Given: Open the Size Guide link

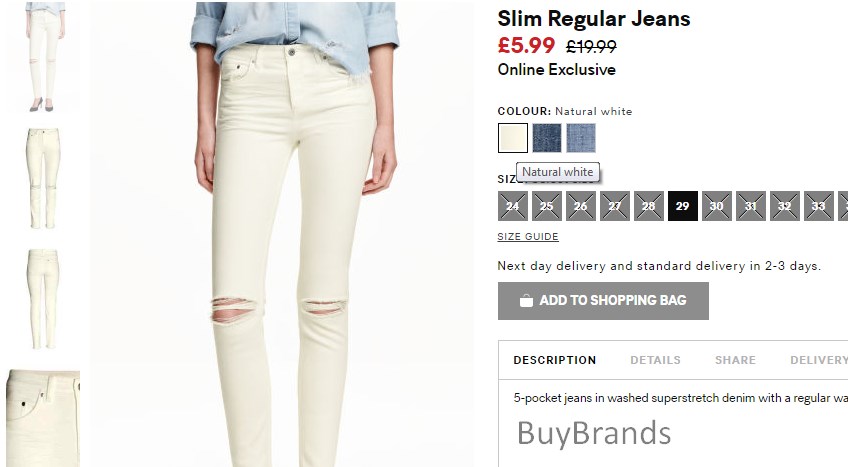Looking at the screenshot, I should (528, 237).
